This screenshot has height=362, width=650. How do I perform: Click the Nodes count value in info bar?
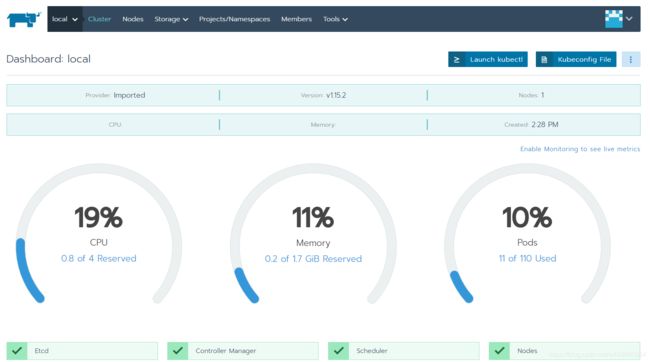(542, 95)
